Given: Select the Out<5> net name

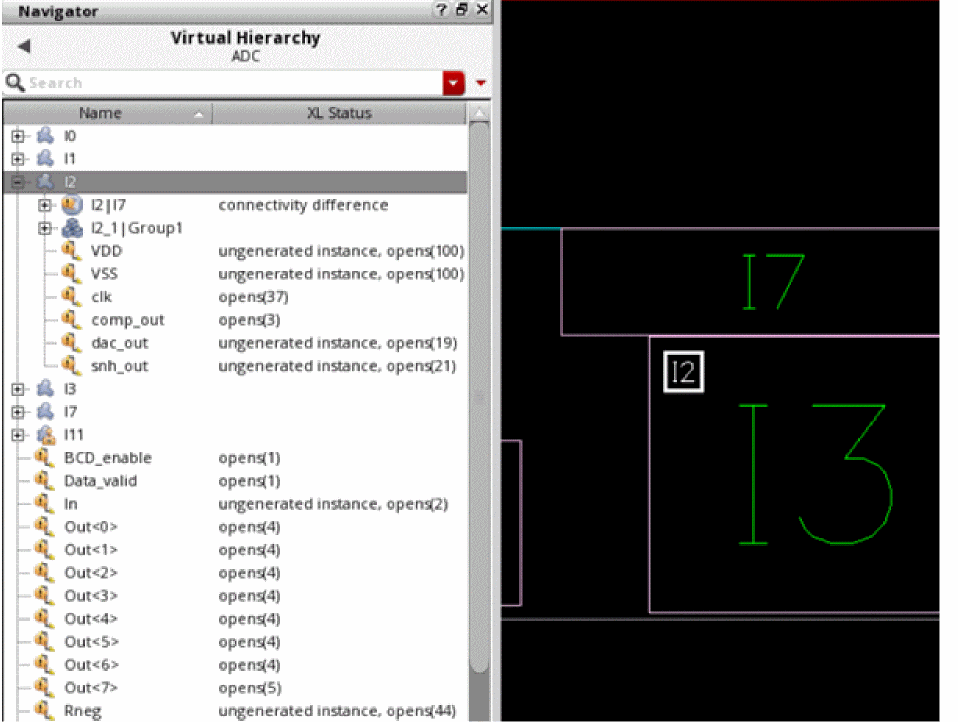Looking at the screenshot, I should (x=91, y=642).
